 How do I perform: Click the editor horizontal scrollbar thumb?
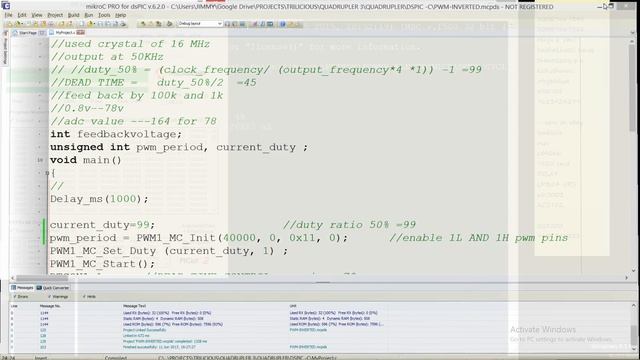[42, 278]
